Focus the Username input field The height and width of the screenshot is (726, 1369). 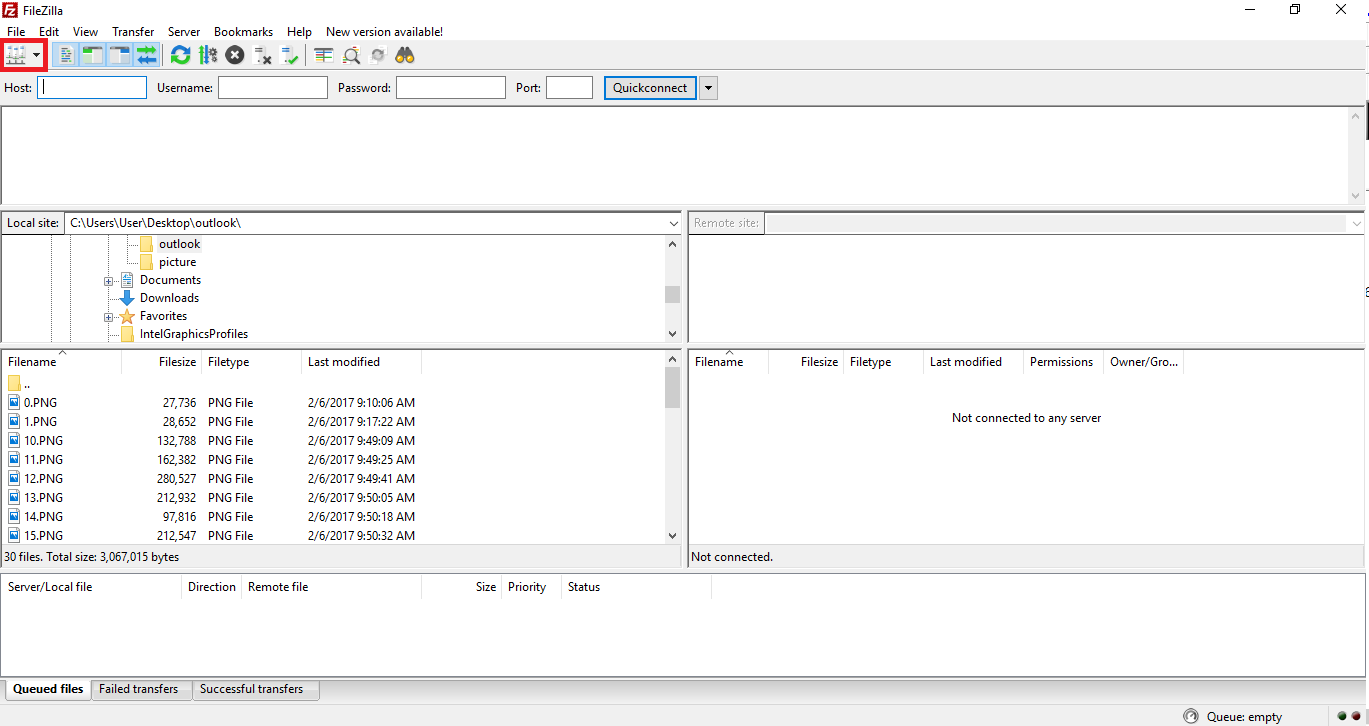click(x=273, y=88)
